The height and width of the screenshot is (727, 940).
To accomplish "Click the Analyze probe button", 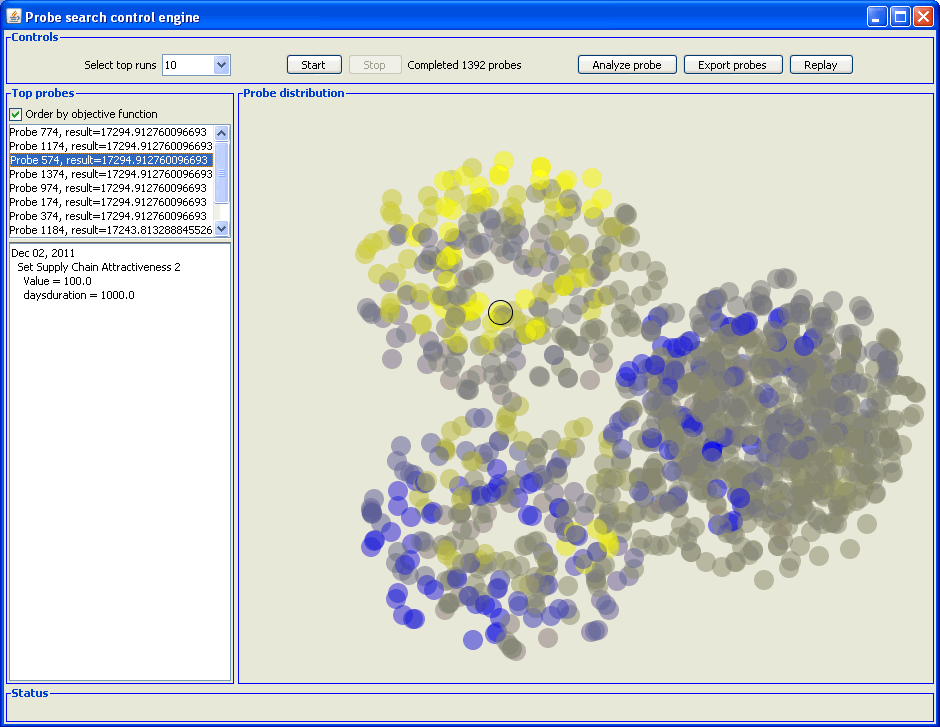I will coord(627,65).
